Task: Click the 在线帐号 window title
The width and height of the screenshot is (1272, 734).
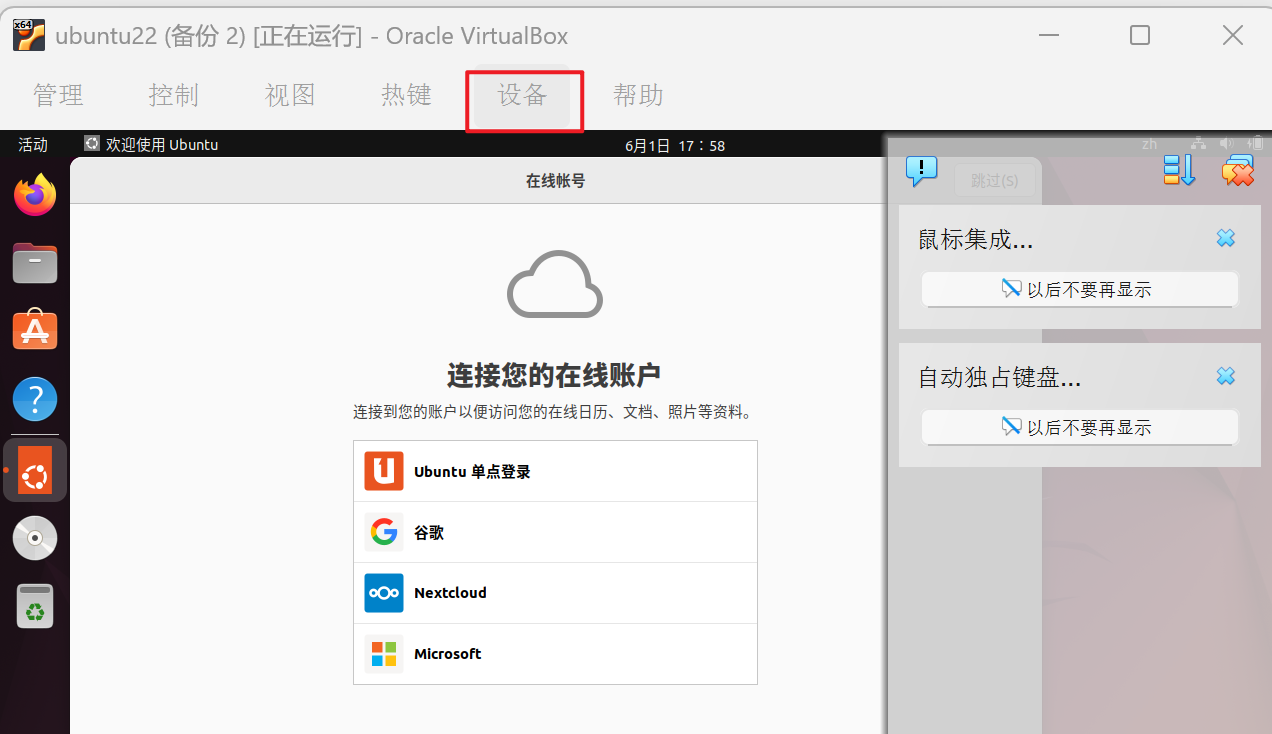Action: [x=555, y=181]
